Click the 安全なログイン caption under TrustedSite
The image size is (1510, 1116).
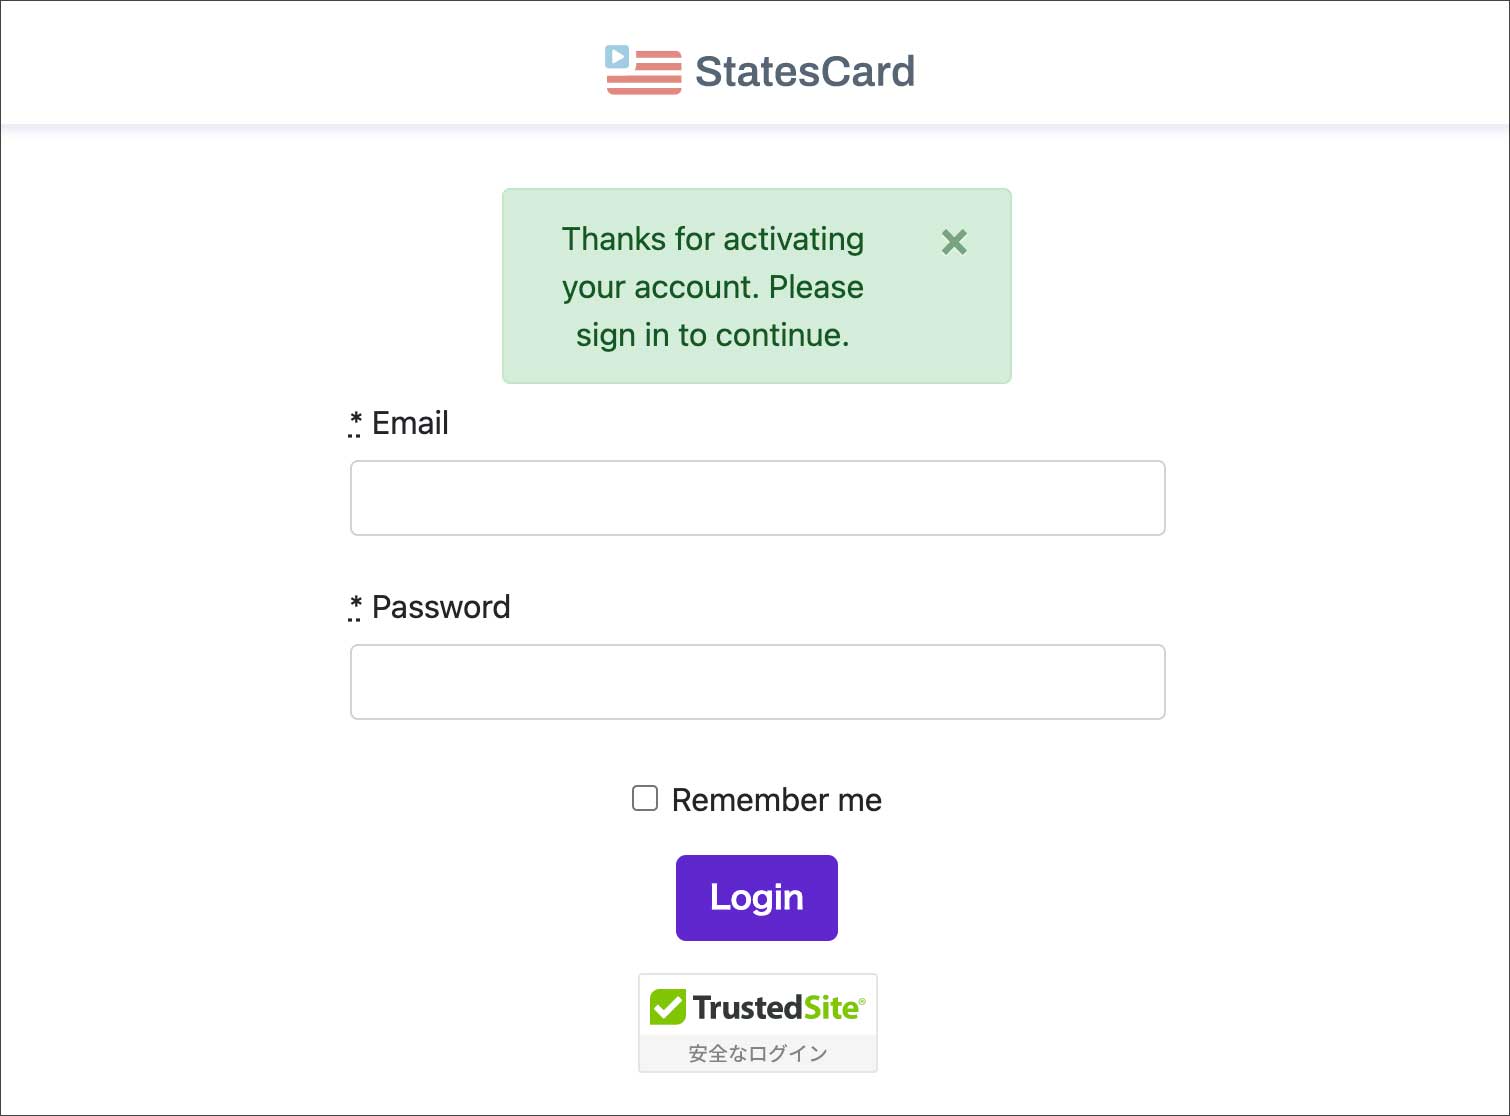click(757, 1053)
